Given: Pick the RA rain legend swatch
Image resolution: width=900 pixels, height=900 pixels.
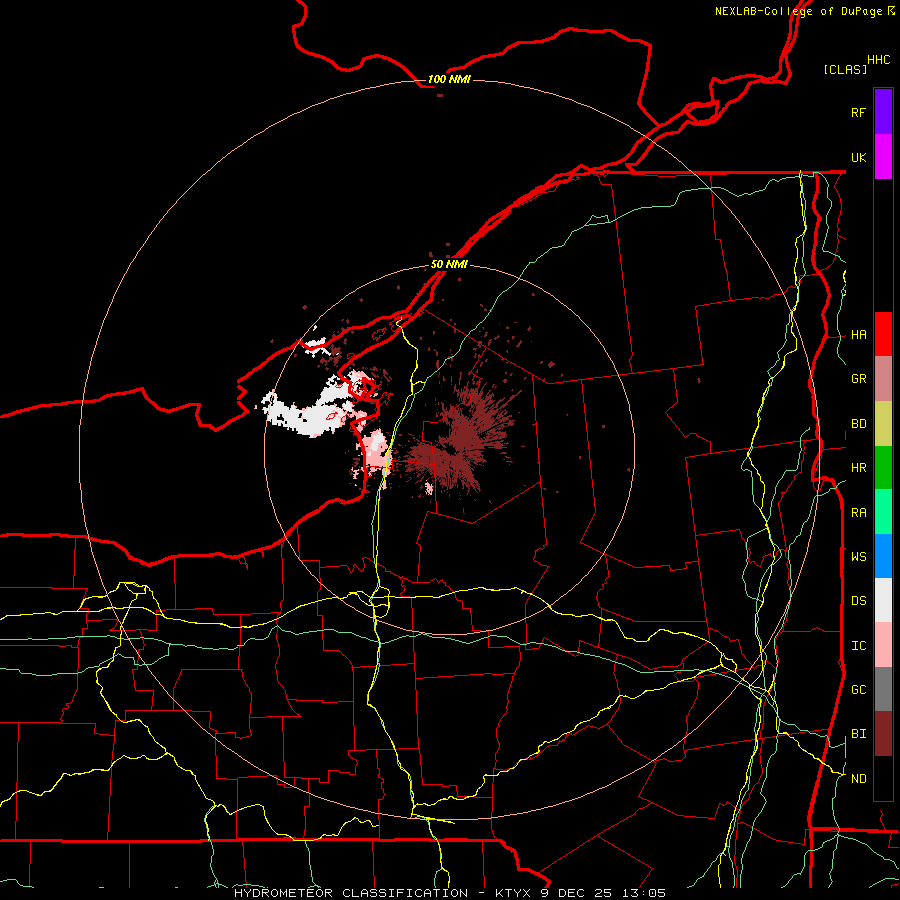Looking at the screenshot, I should pos(883,512).
